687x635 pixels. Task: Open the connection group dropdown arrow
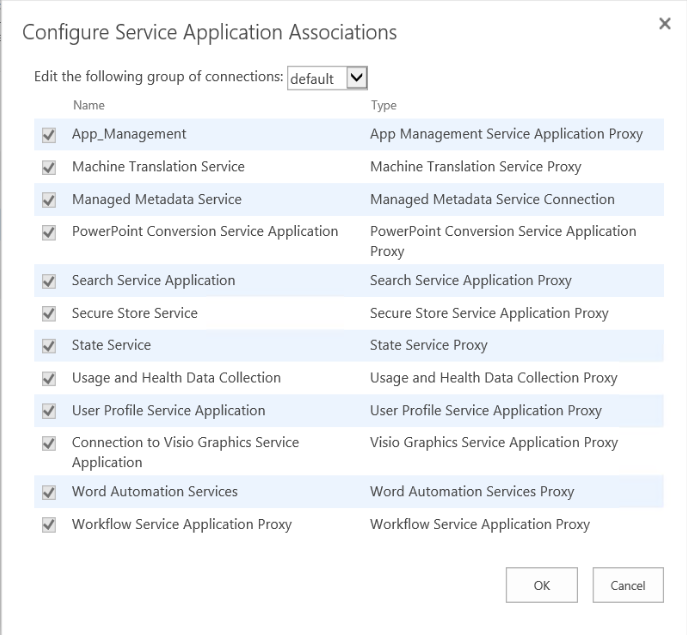coord(357,78)
